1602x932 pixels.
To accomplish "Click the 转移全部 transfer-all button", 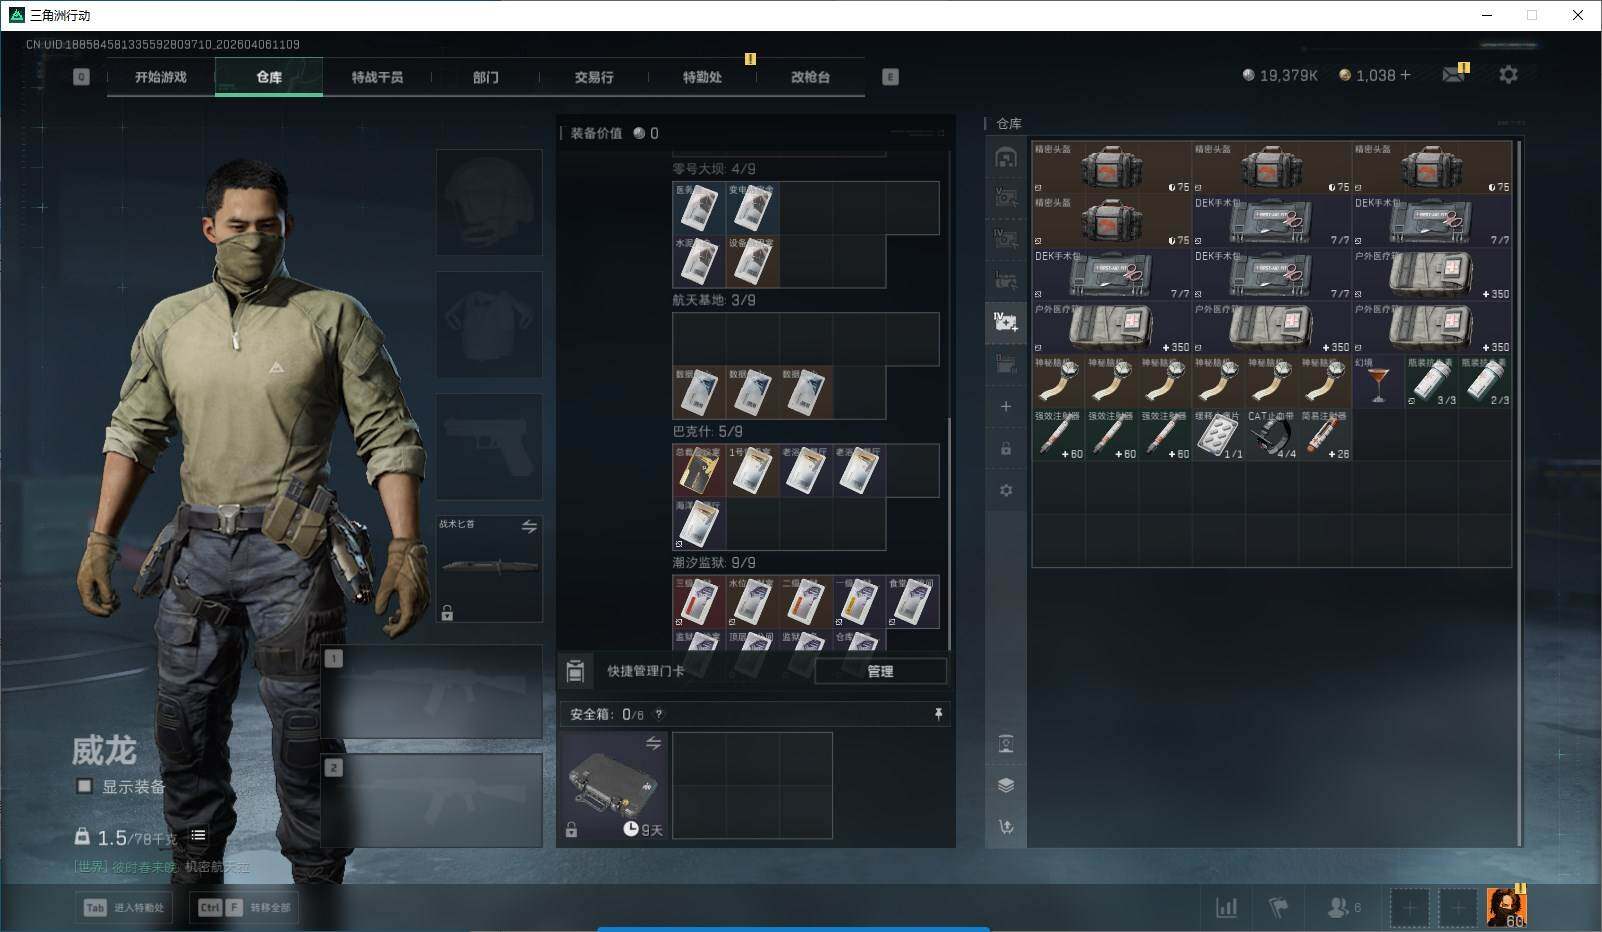I will [245, 907].
